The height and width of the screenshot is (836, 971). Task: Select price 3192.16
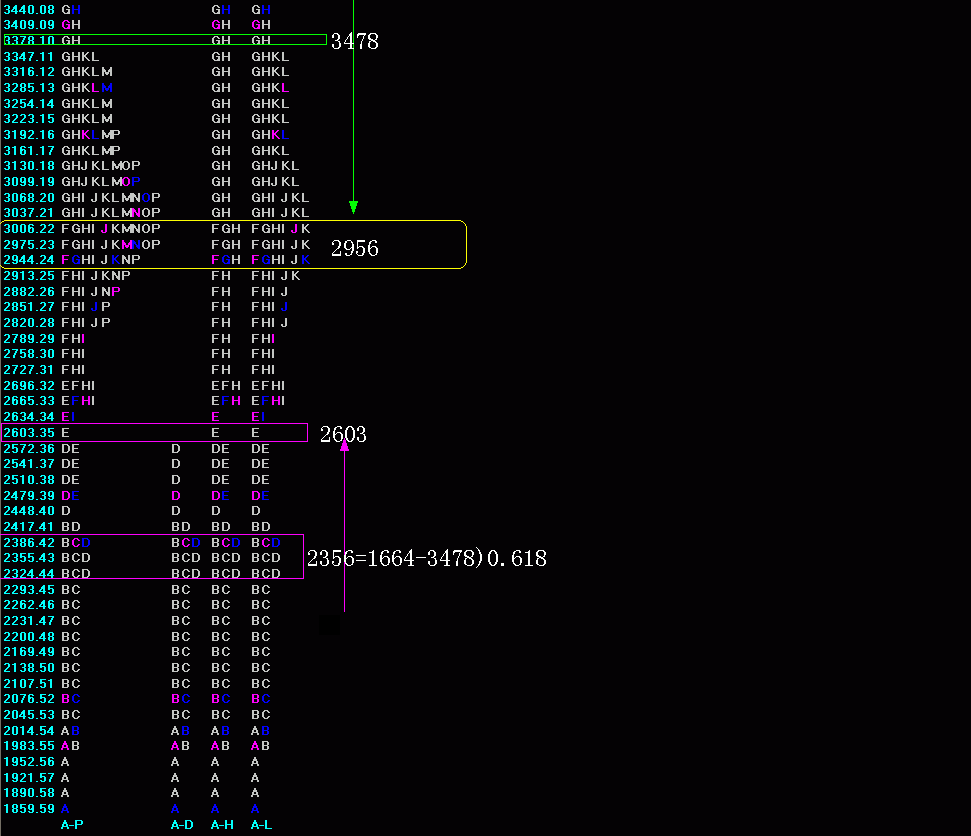[29, 135]
